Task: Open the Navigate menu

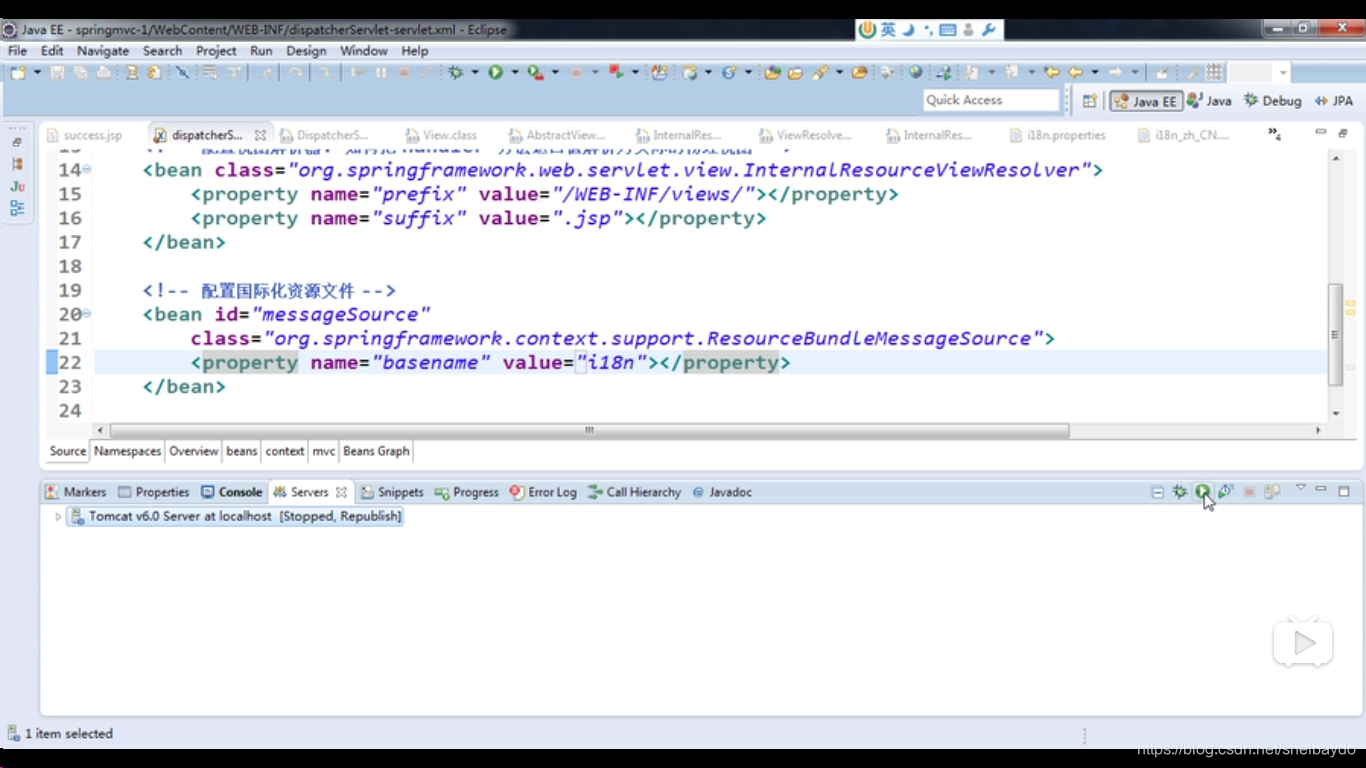Action: click(103, 51)
